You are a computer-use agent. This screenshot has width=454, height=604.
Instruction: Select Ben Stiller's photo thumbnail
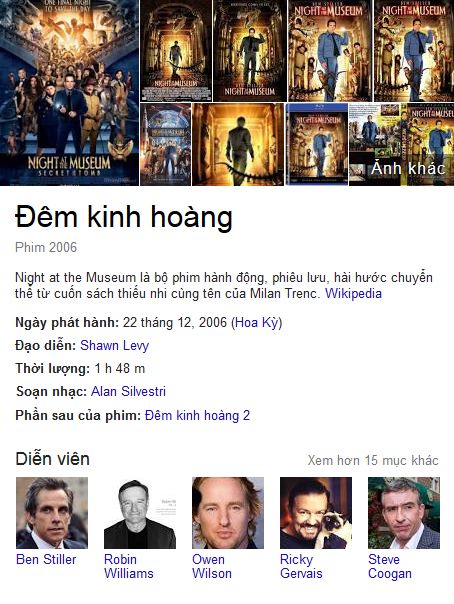tap(52, 513)
